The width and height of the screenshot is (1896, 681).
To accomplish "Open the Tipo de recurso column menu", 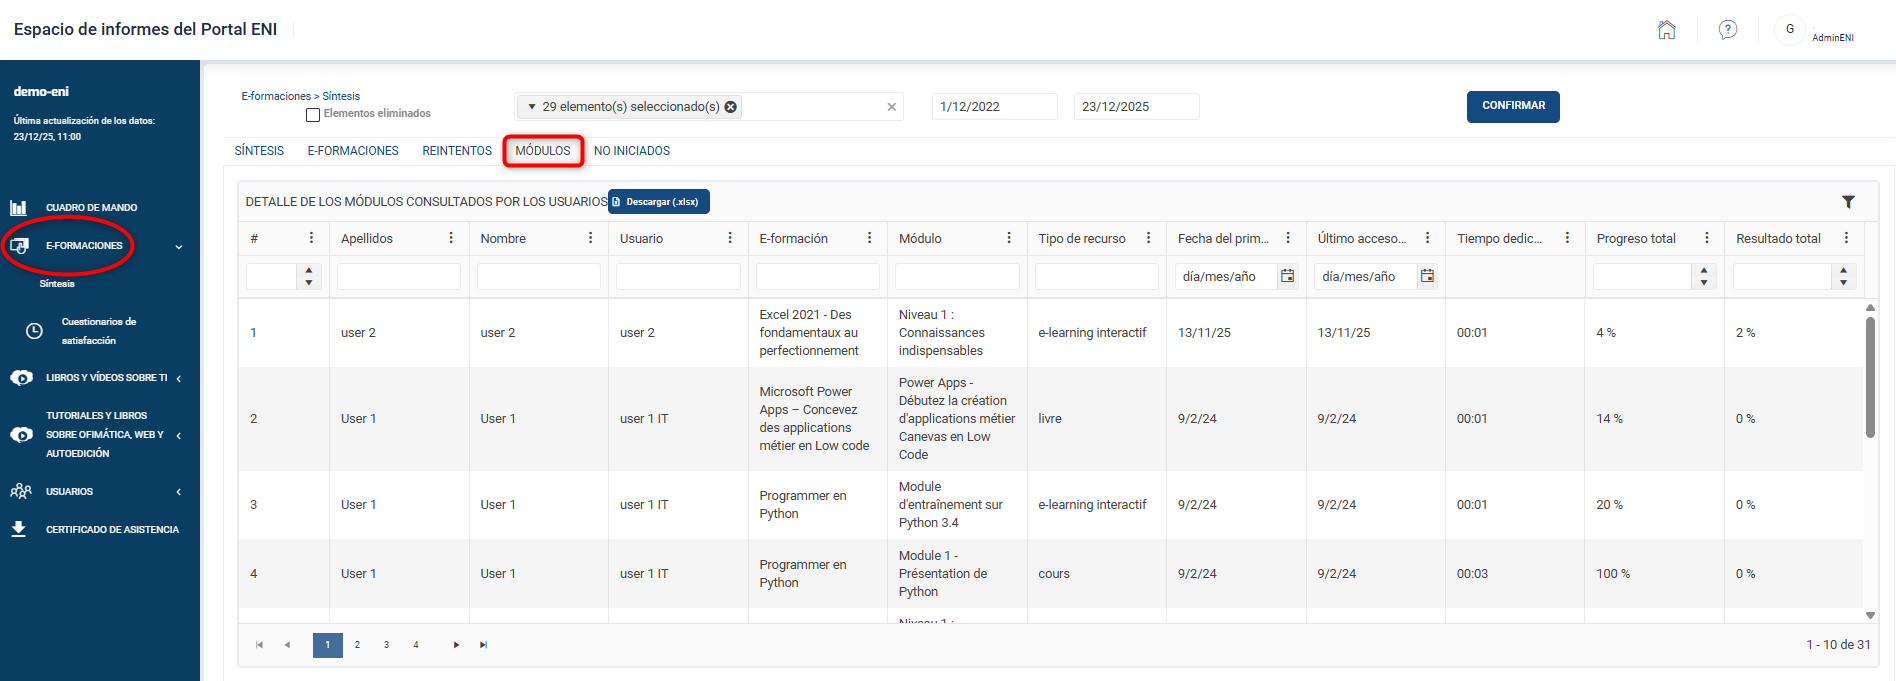I will [1148, 238].
